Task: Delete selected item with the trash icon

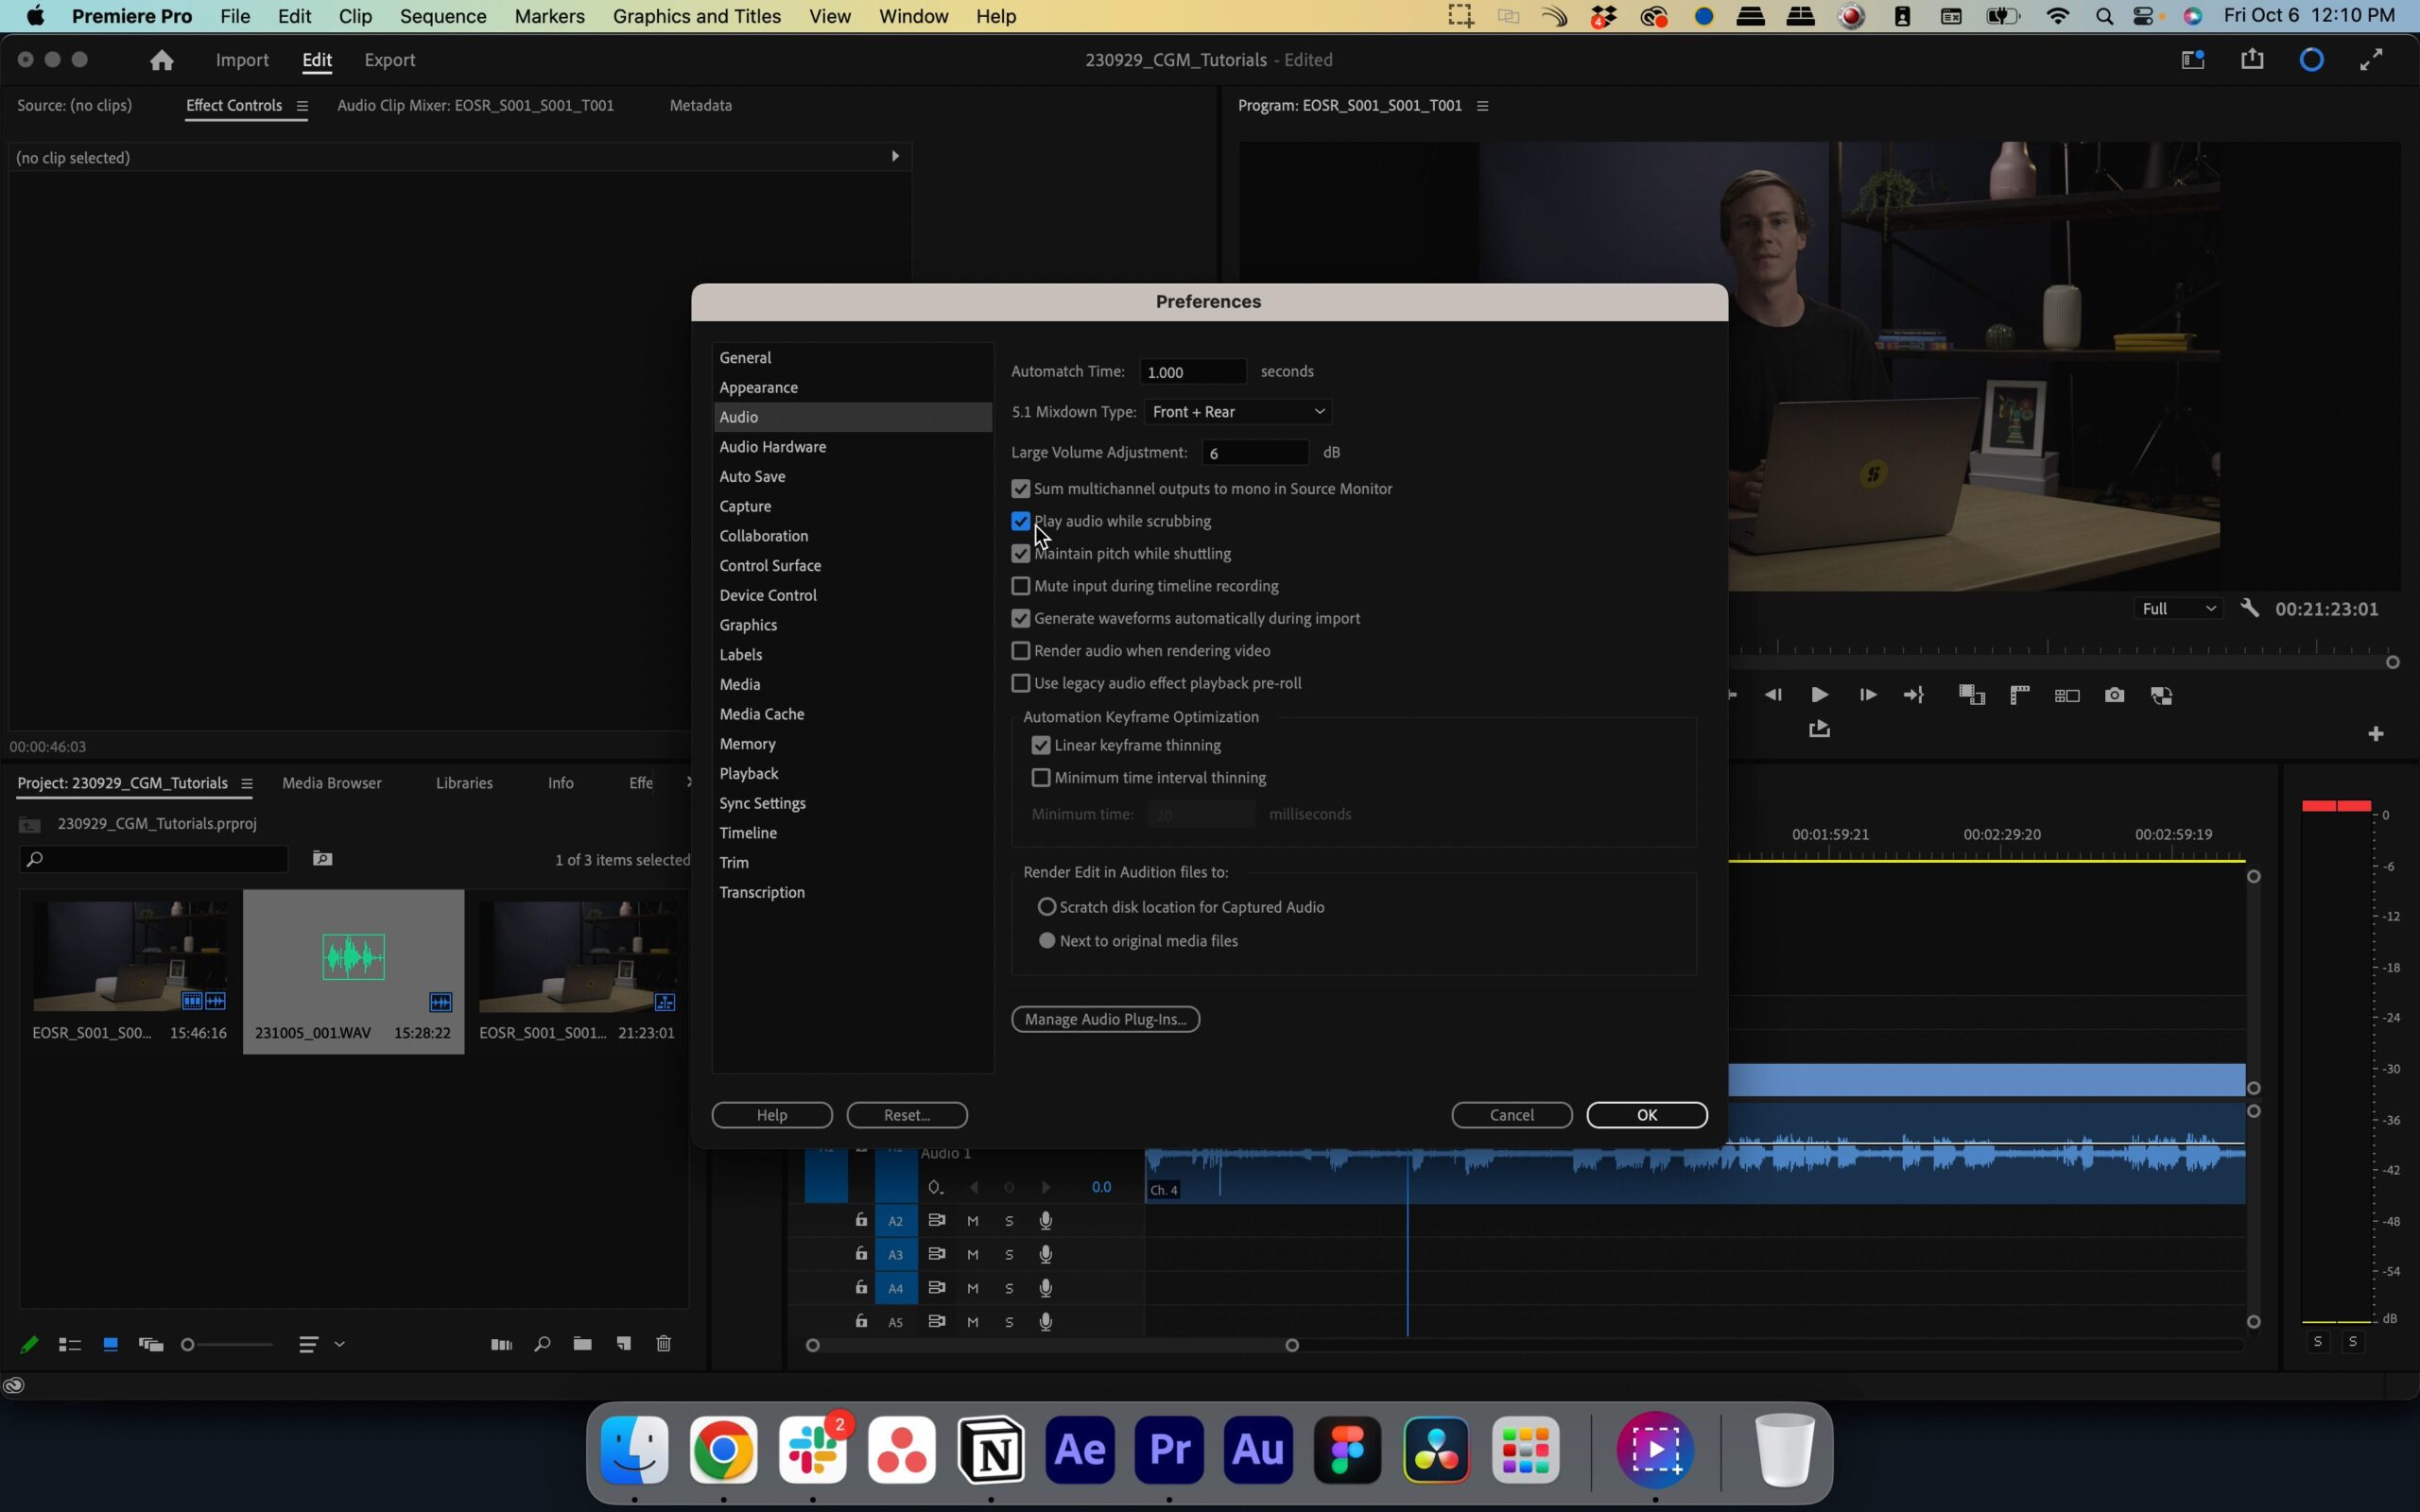Action: (662, 1344)
